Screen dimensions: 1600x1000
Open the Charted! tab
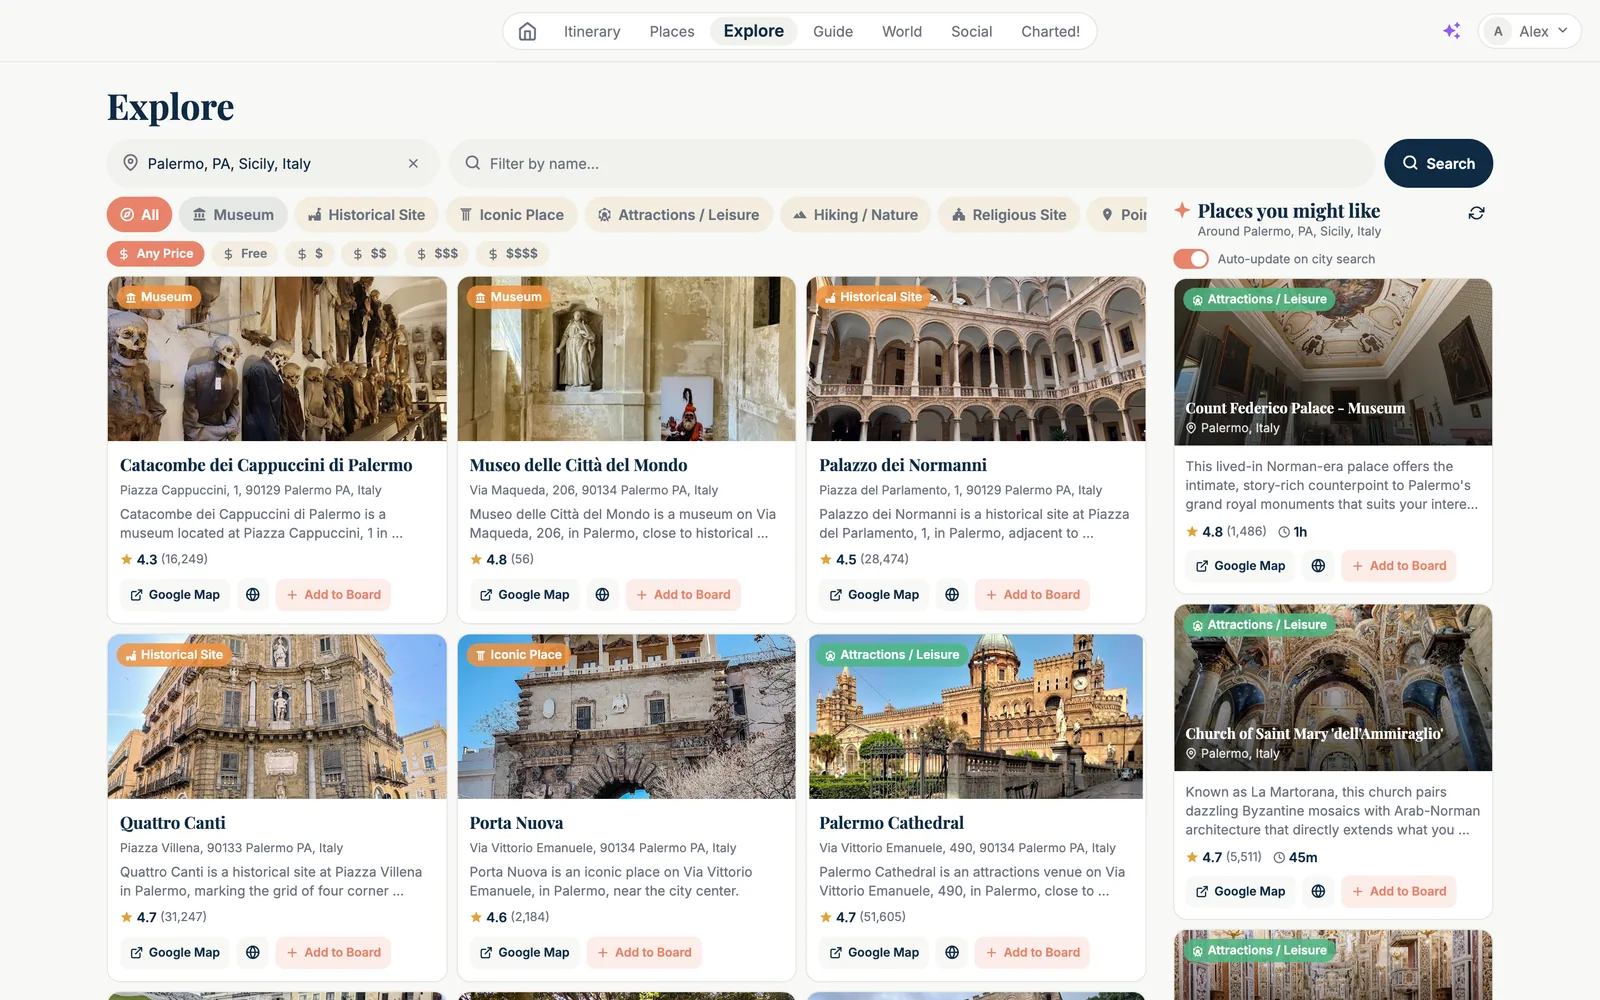(x=1050, y=31)
